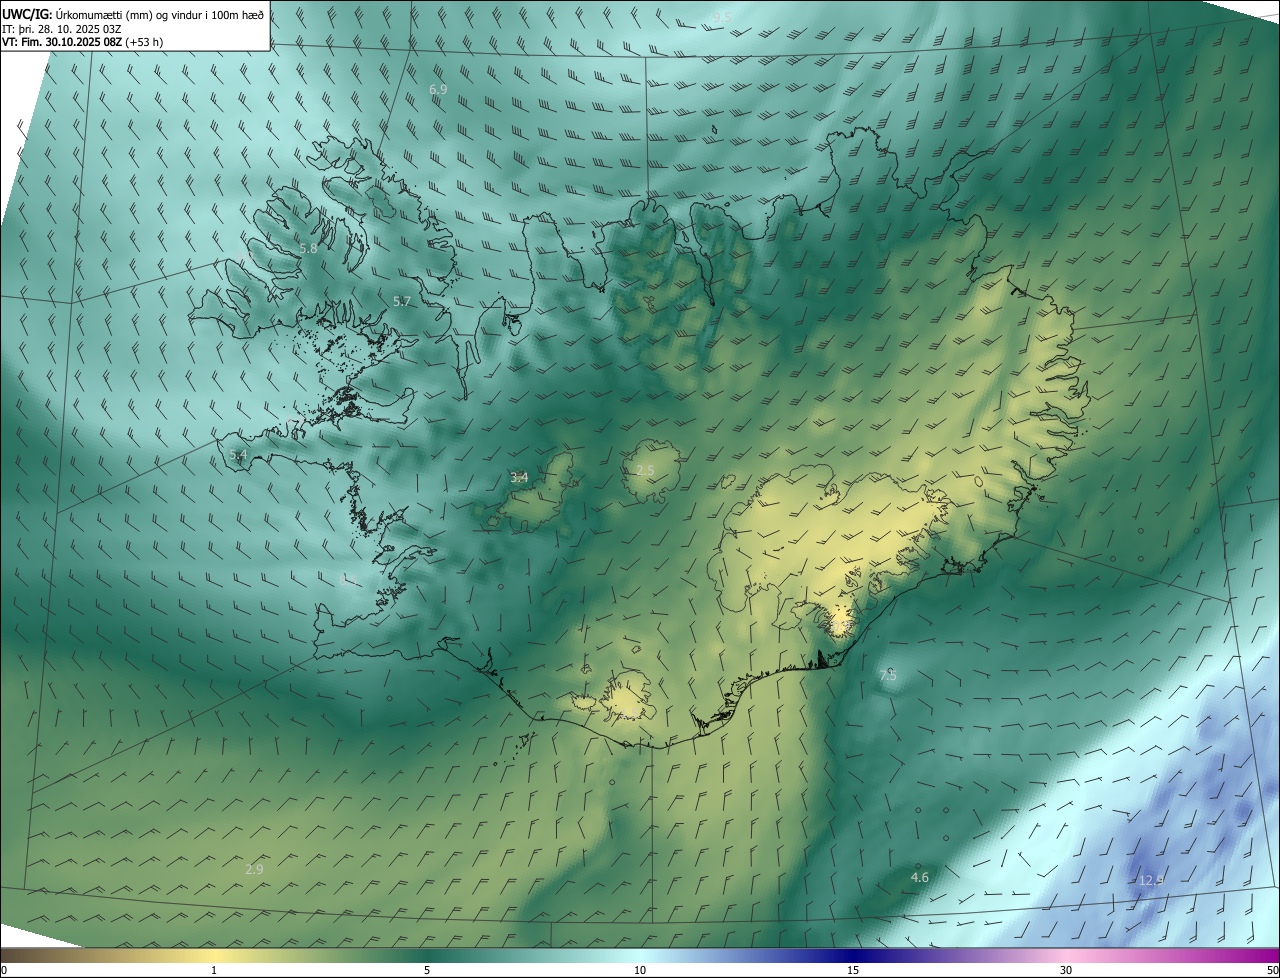Click the 5.8 value over the Westfjords
The width and height of the screenshot is (1280, 978).
pyautogui.click(x=308, y=248)
